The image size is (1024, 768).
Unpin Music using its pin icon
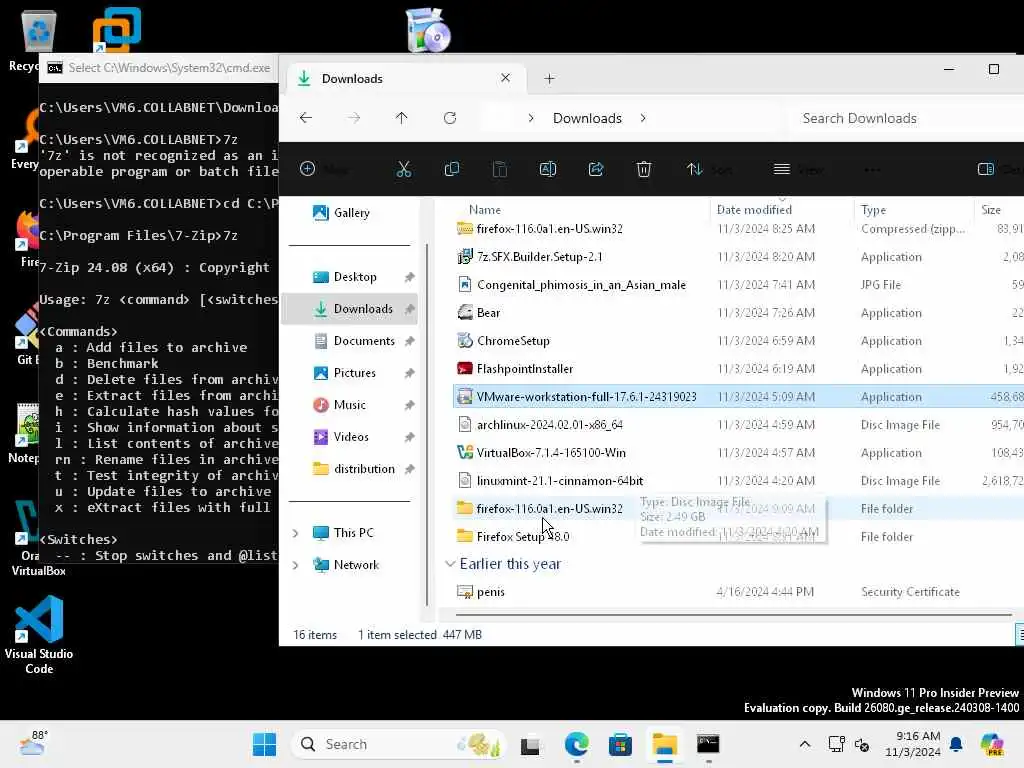409,405
